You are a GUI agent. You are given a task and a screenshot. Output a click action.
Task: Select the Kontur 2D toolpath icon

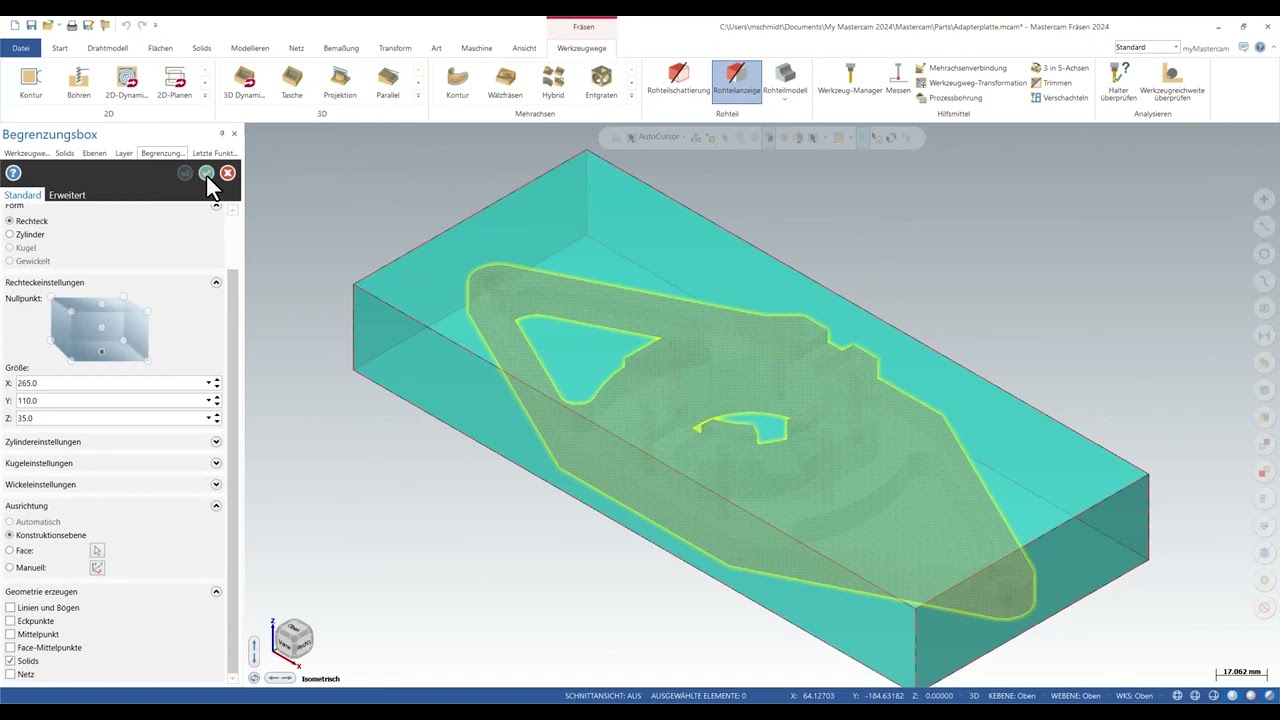(30, 82)
